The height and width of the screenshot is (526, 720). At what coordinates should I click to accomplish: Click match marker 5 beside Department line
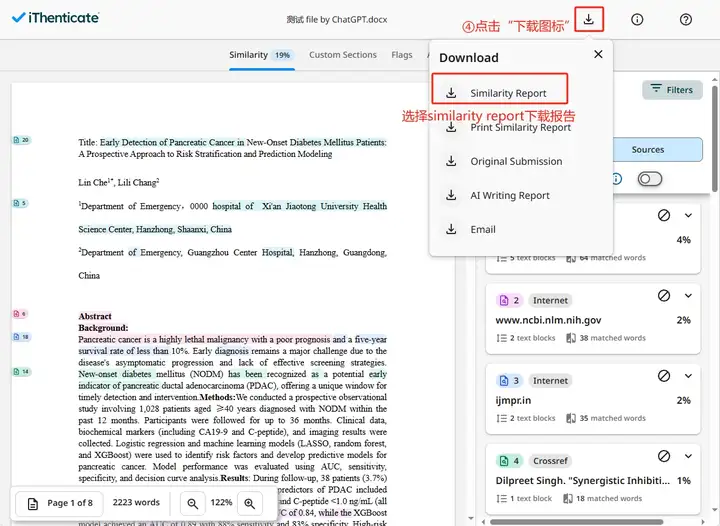(20, 203)
